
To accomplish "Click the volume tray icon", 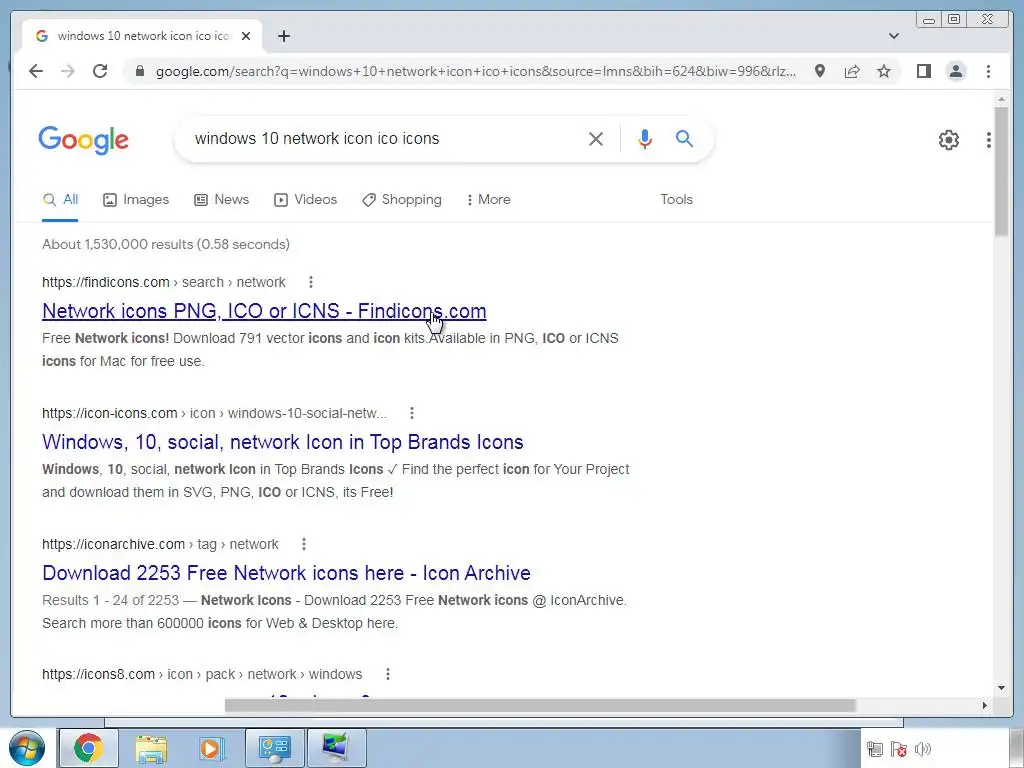I will [x=923, y=749].
